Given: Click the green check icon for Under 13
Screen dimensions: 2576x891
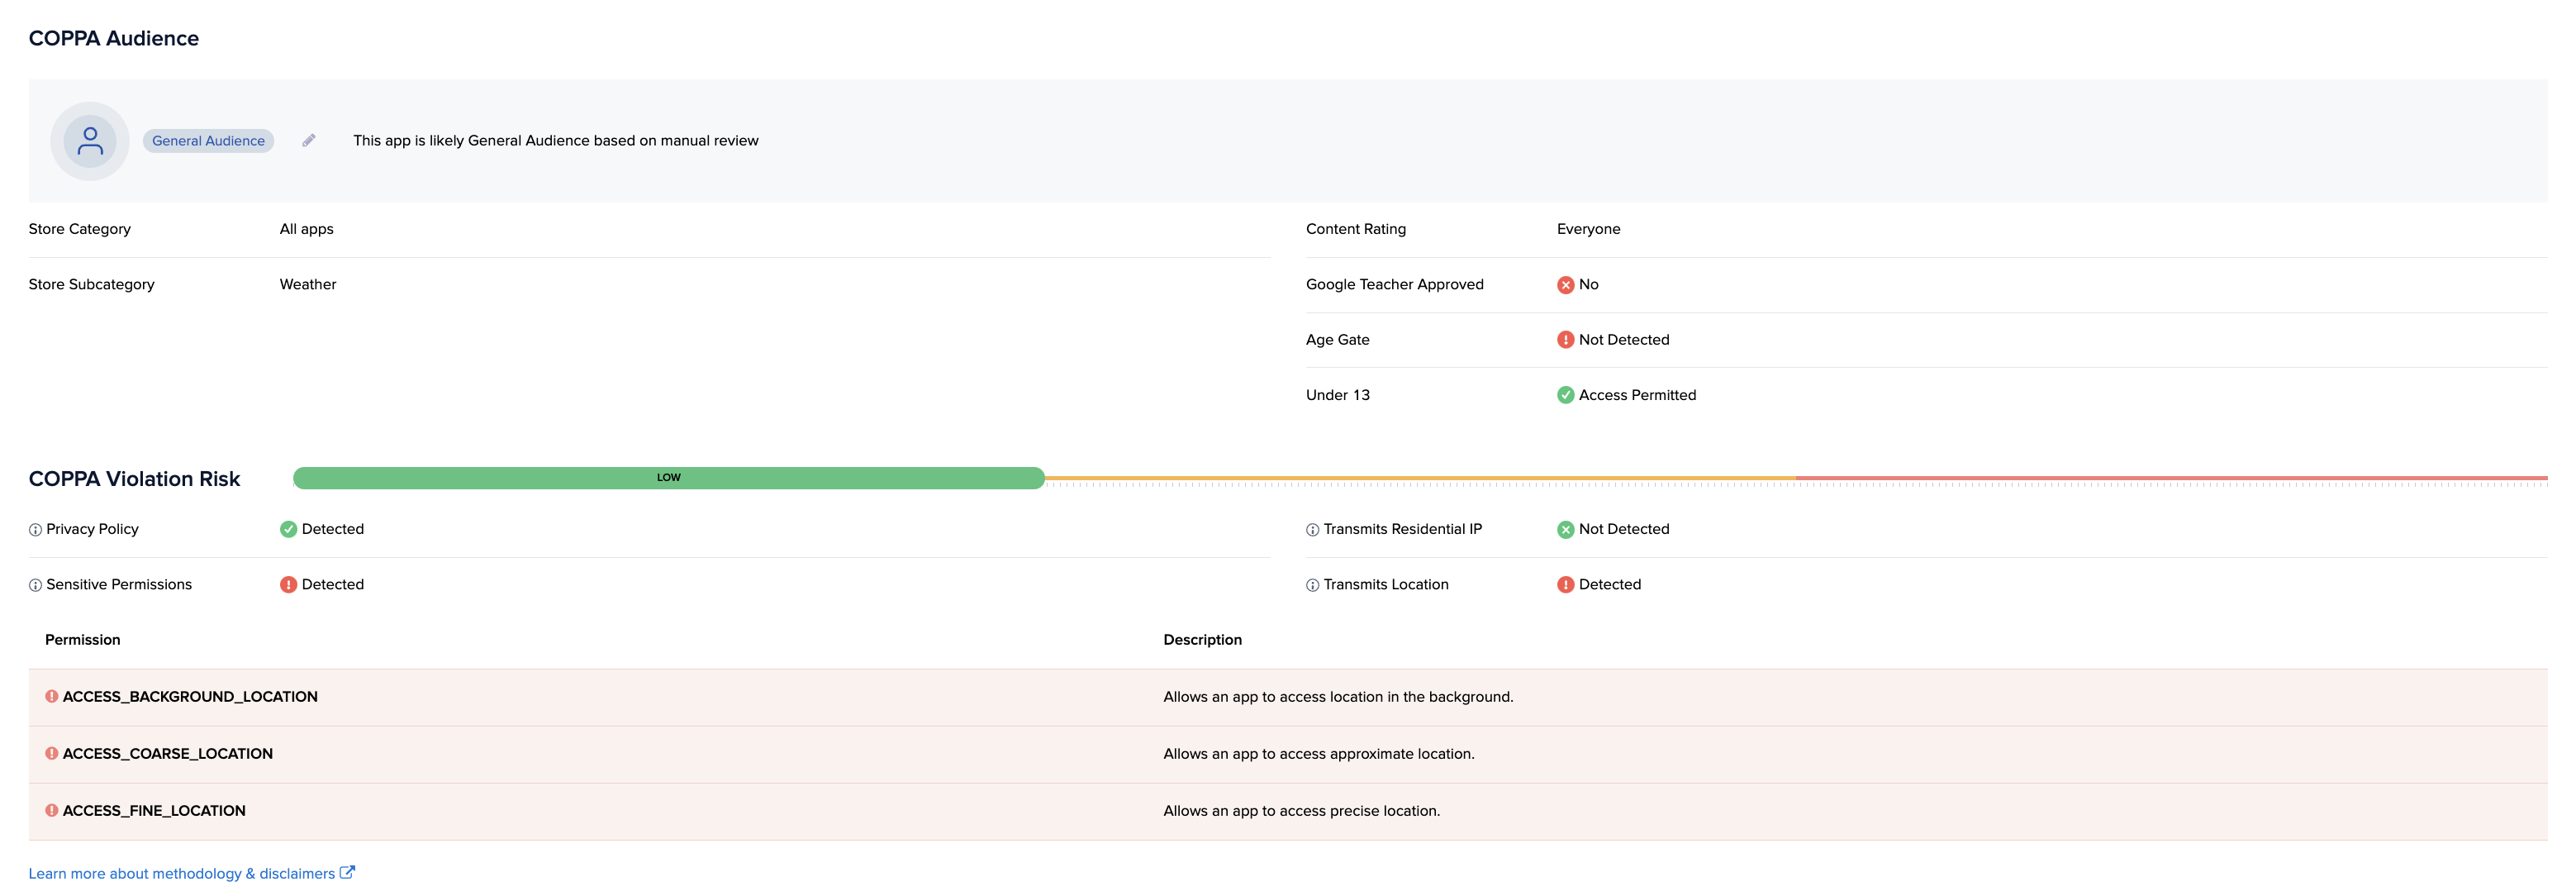Looking at the screenshot, I should pyautogui.click(x=1565, y=395).
